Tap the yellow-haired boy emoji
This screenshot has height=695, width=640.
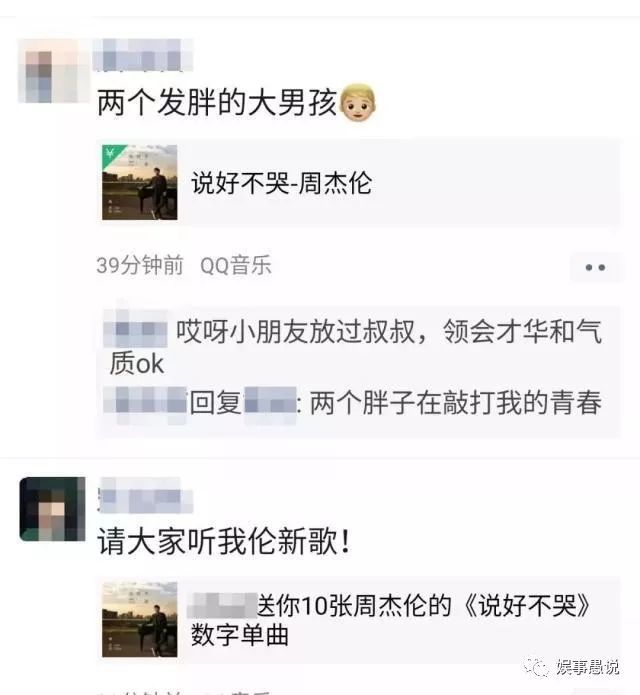[357, 103]
